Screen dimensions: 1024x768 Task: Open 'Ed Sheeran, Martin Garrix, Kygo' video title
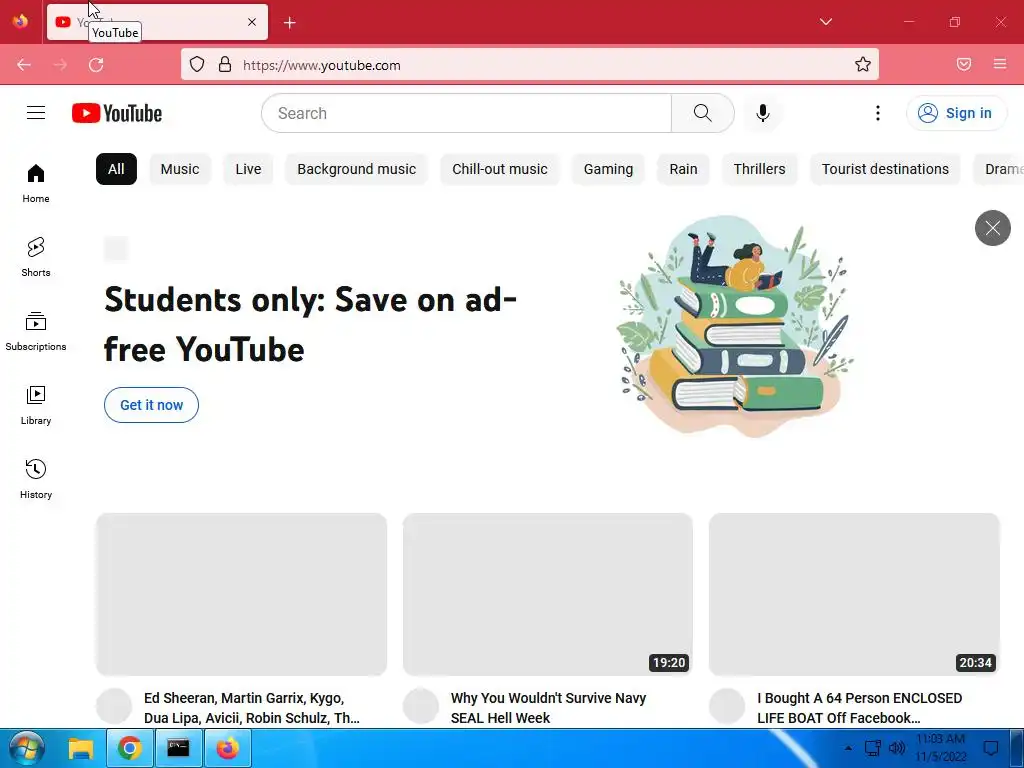tap(251, 708)
